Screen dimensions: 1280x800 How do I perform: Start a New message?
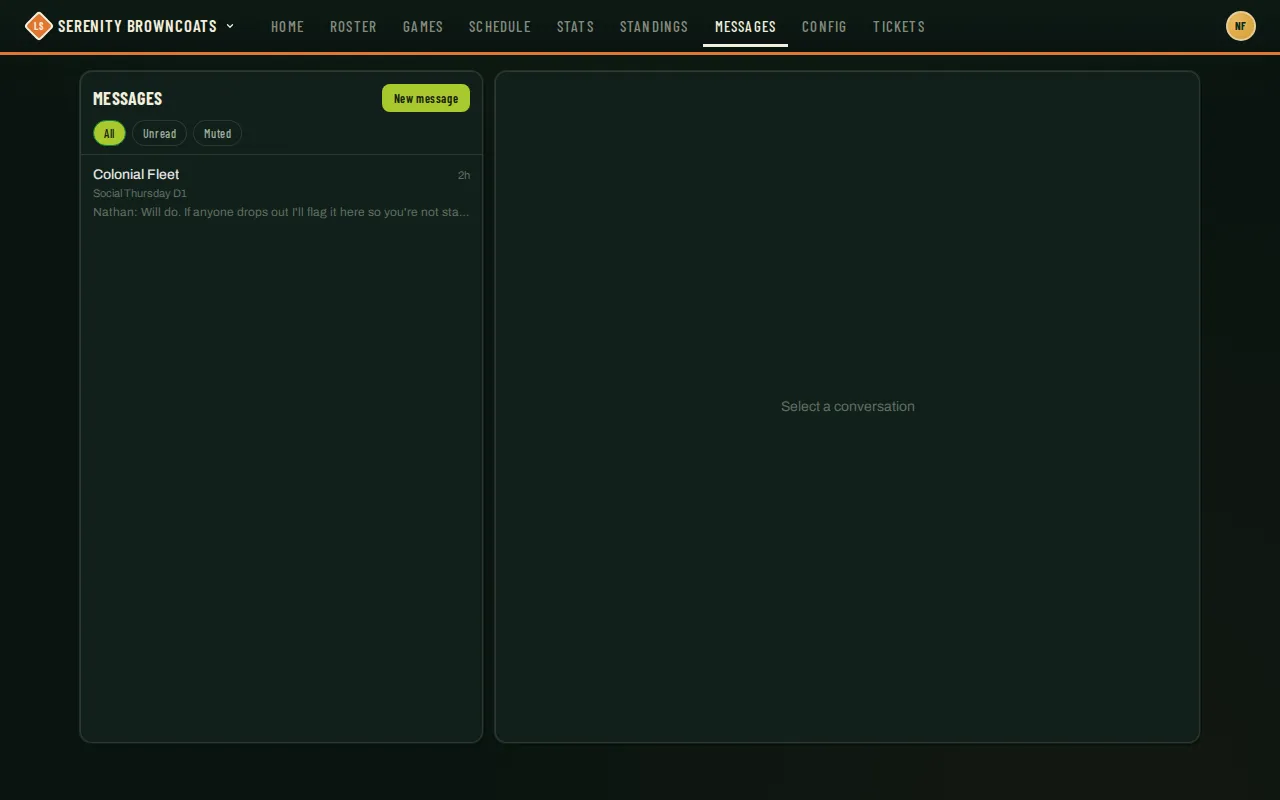pos(426,98)
